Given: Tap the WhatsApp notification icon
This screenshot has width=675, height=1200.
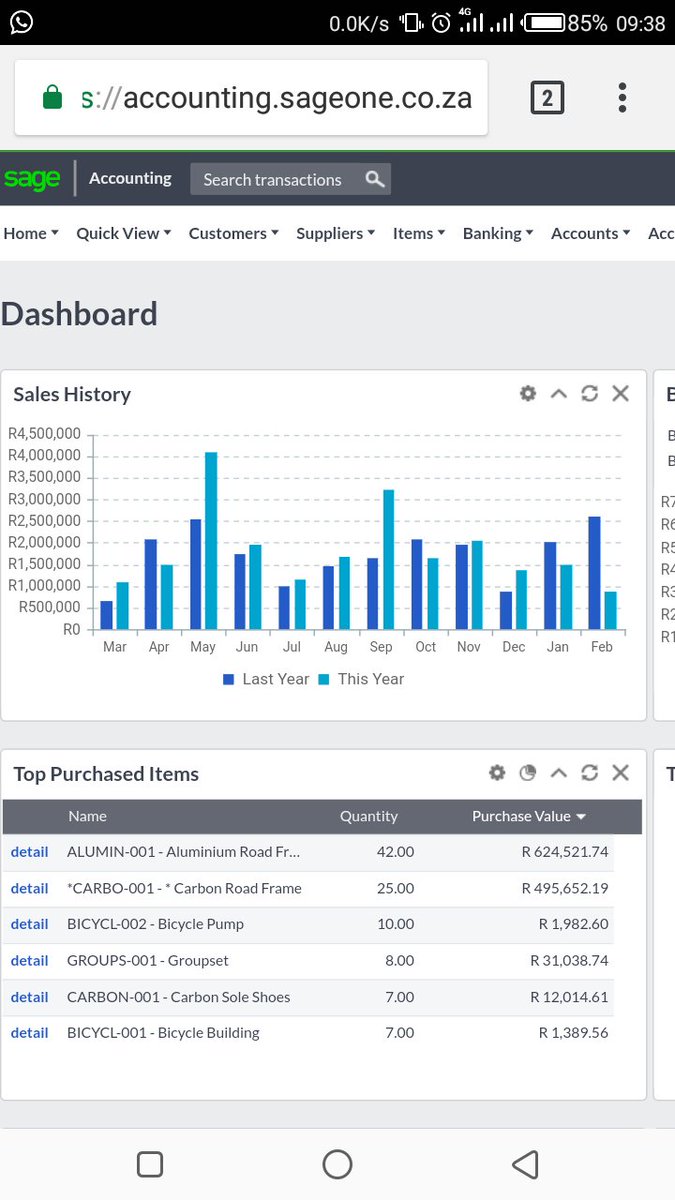Looking at the screenshot, I should coord(20,21).
